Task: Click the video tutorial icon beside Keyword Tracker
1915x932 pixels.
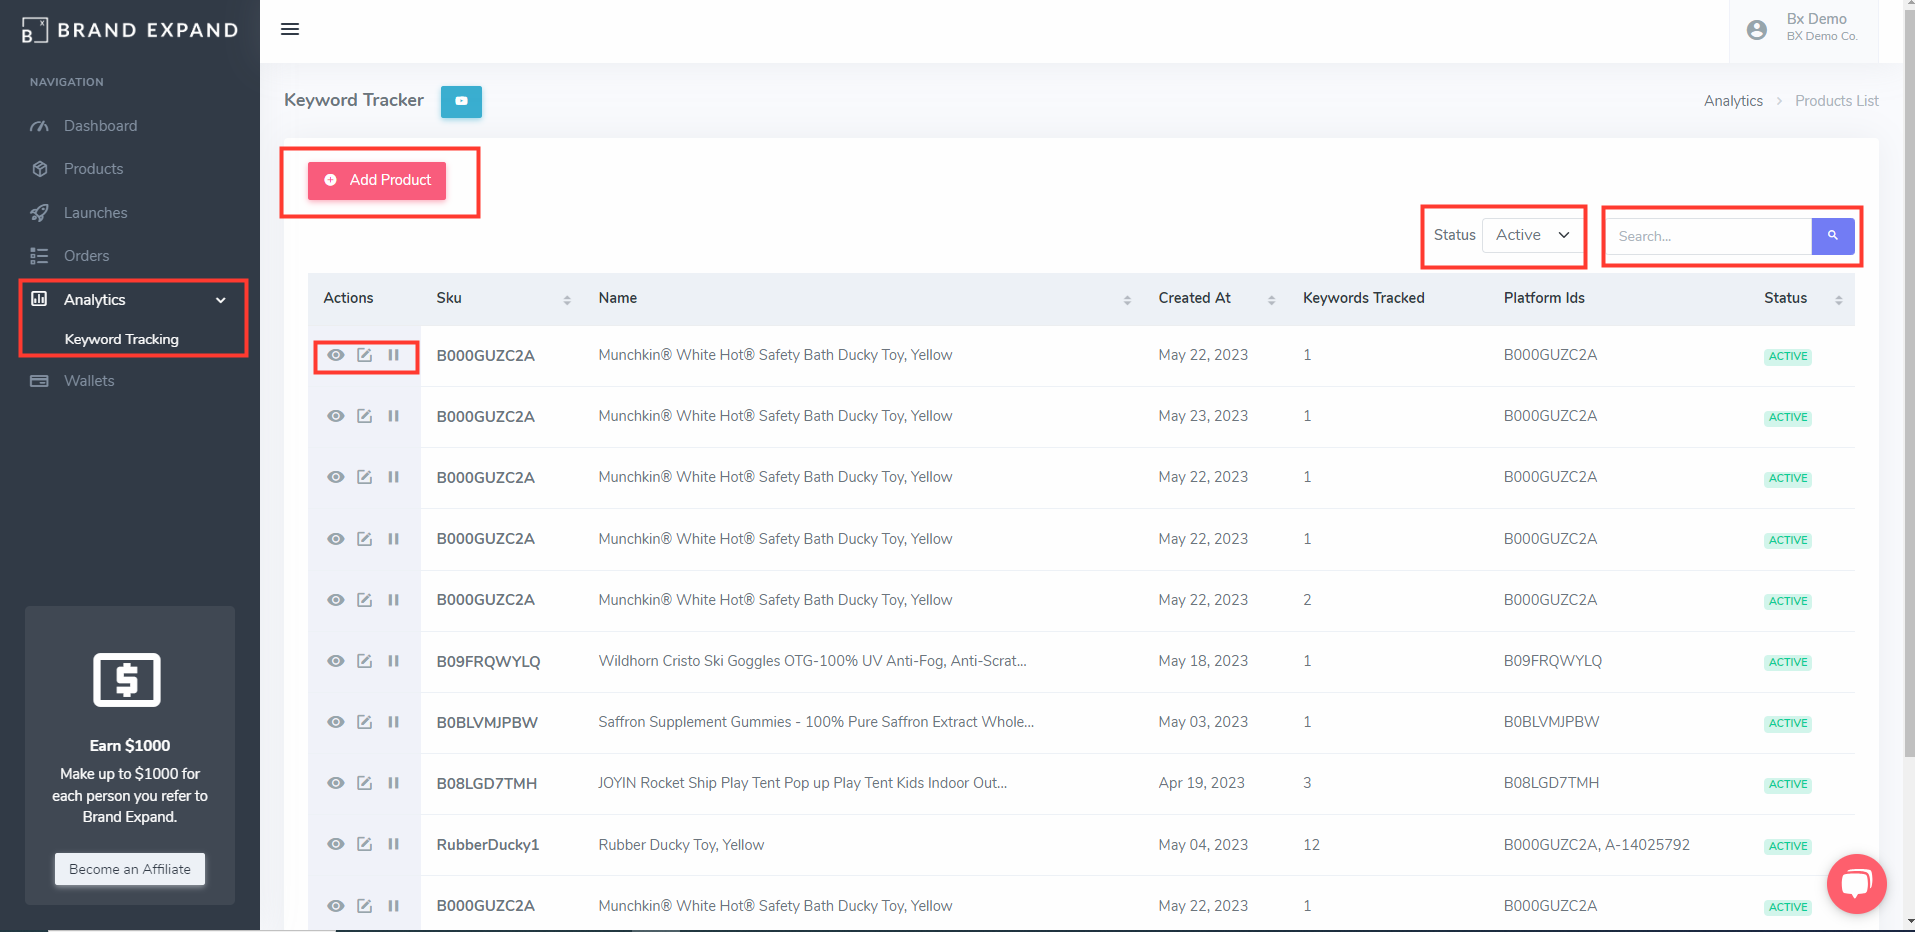Action: 461,101
